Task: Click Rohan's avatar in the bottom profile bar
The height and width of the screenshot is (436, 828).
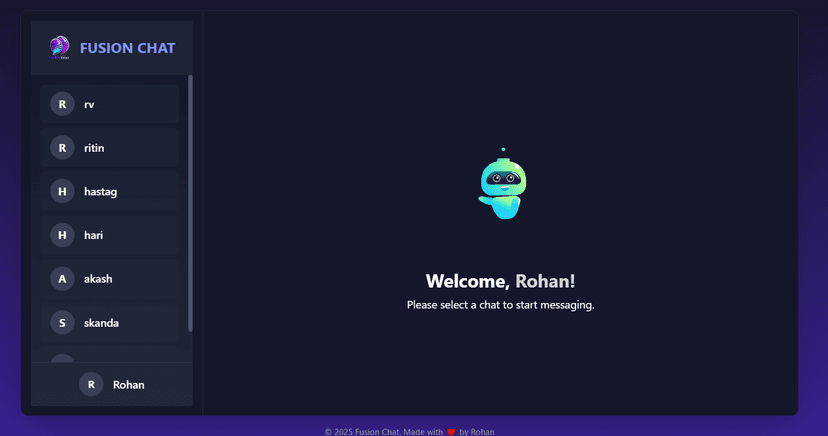Action: tap(91, 384)
